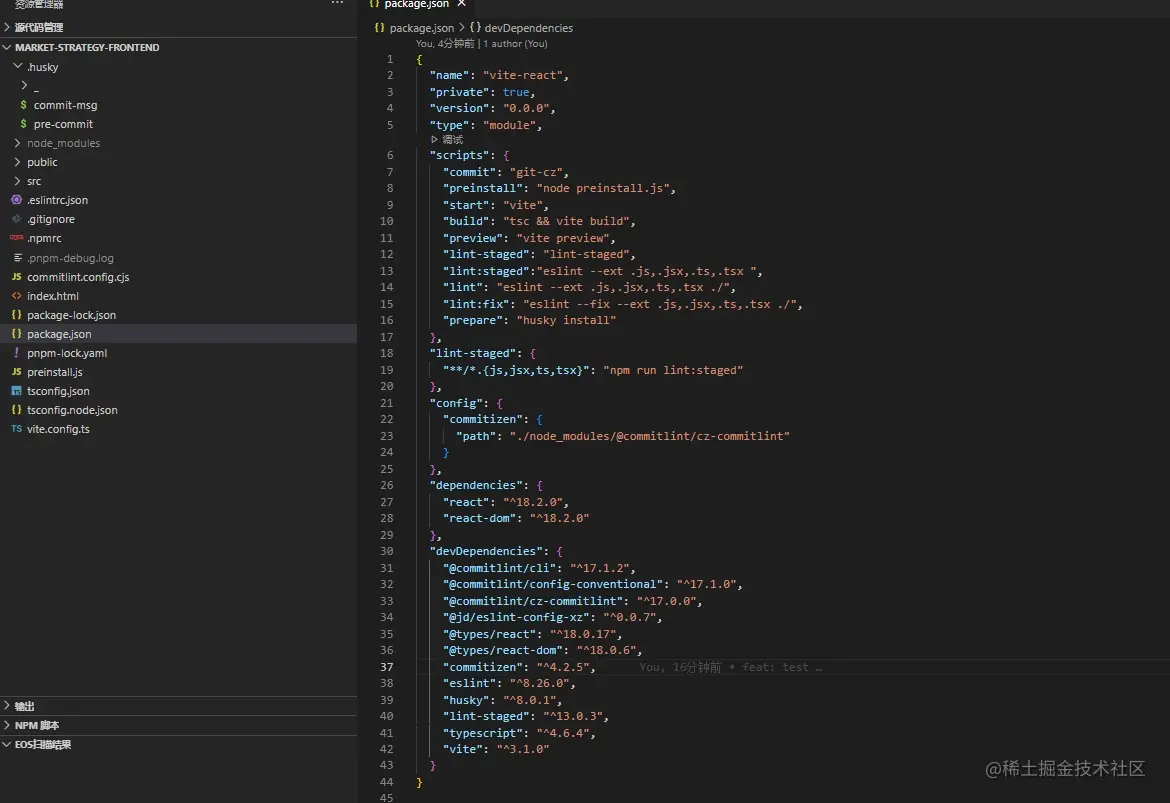Image resolution: width=1170 pixels, height=803 pixels.
Task: Click the "vite" dependency key on line 42
Action: 463,749
